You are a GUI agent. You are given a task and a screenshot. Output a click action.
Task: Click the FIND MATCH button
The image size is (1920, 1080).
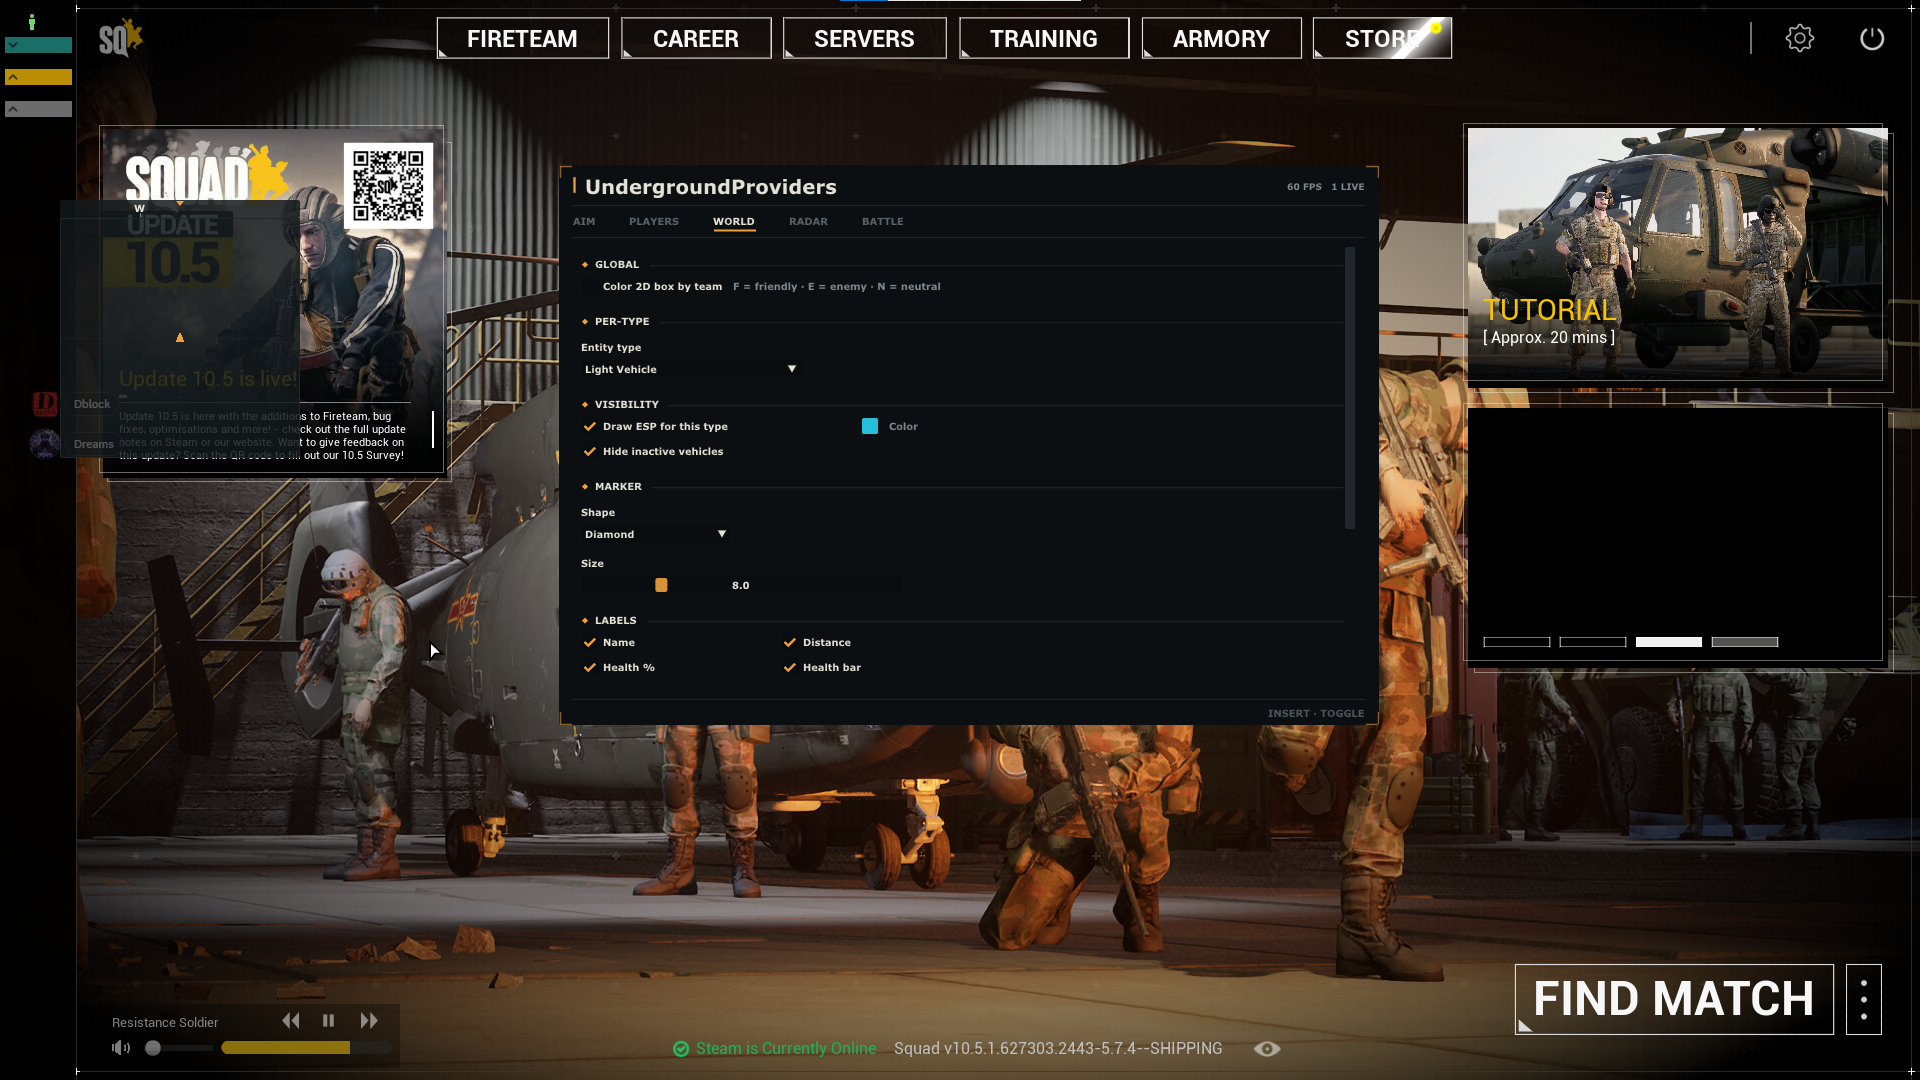click(1674, 999)
